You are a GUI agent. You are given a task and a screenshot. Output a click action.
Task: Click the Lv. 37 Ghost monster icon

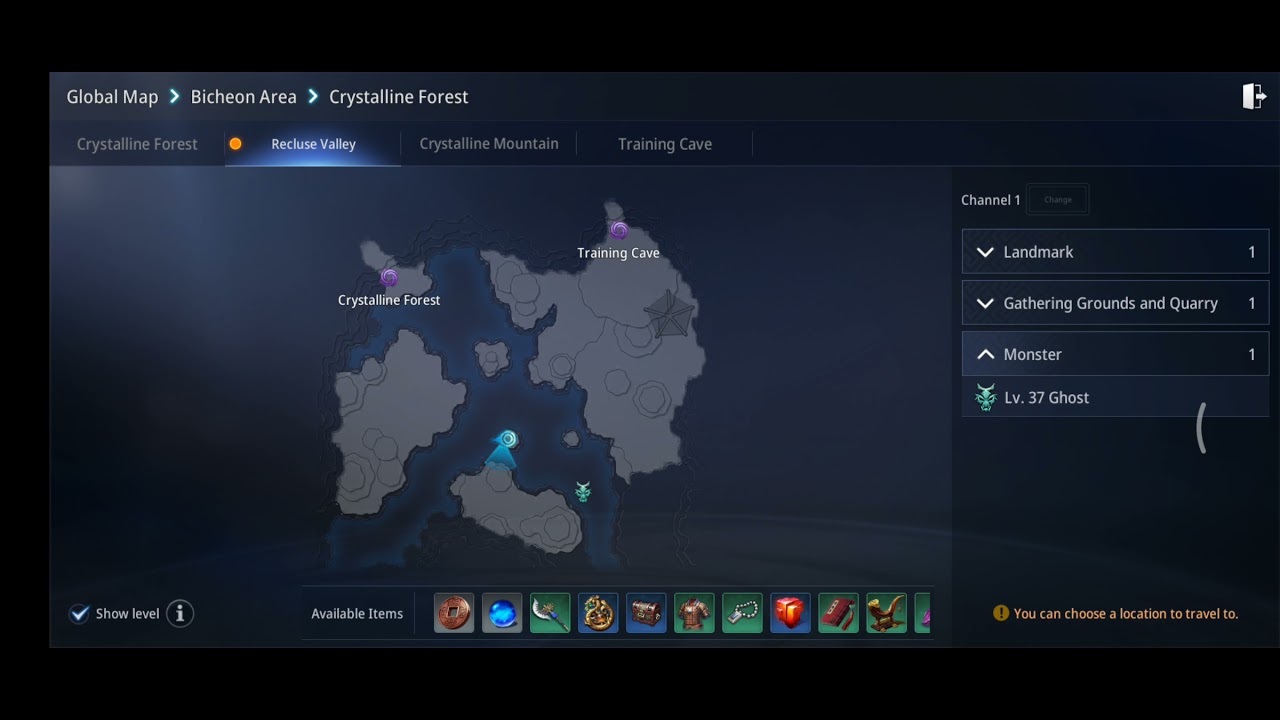(x=986, y=397)
